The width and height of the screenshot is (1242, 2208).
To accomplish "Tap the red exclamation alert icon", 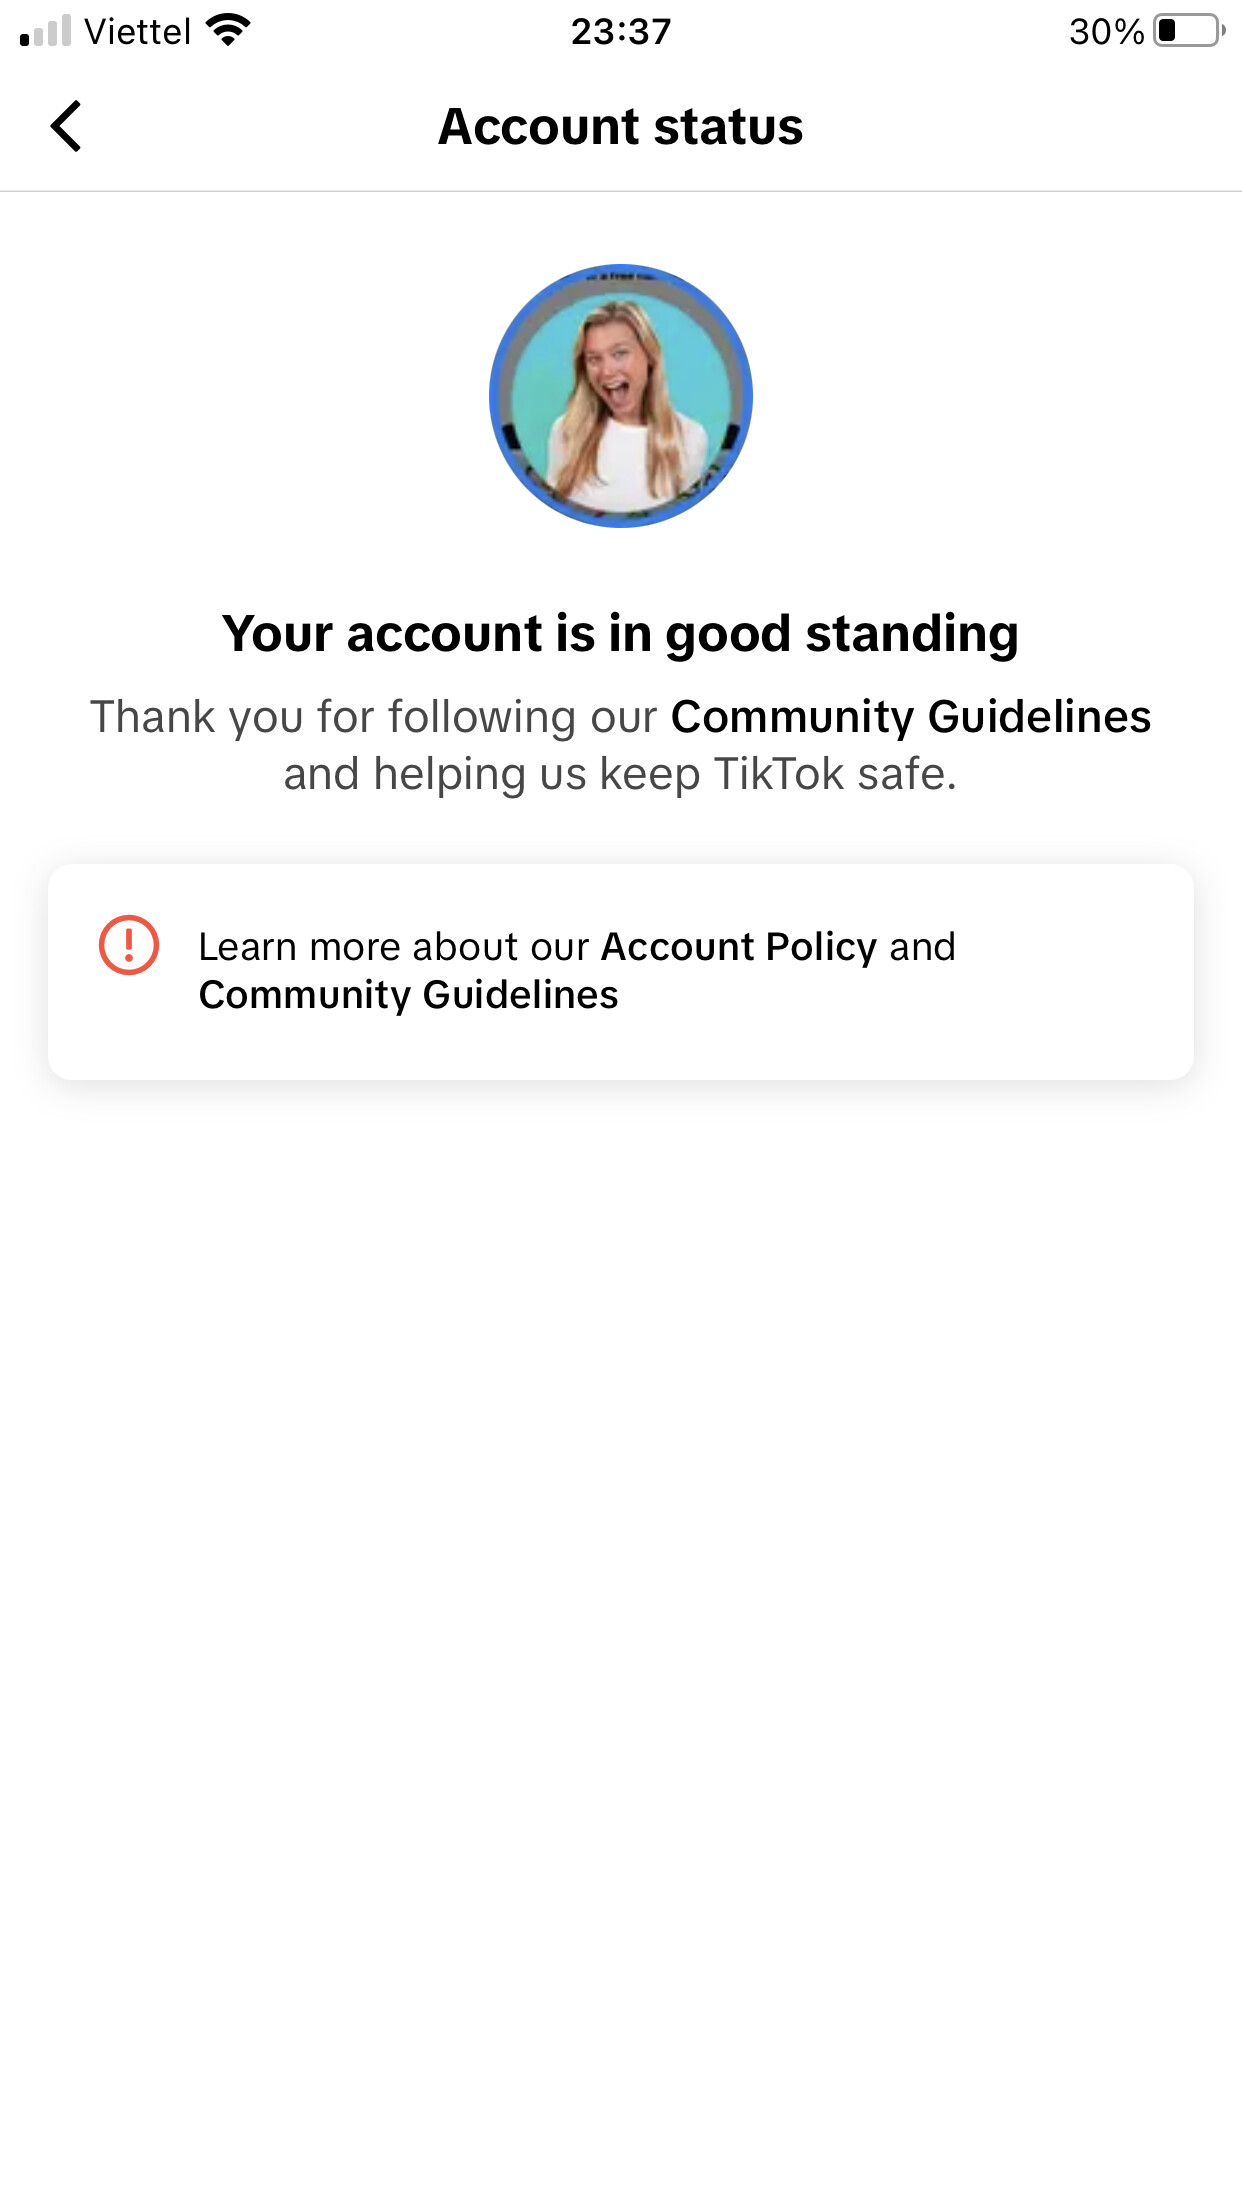I will [129, 945].
